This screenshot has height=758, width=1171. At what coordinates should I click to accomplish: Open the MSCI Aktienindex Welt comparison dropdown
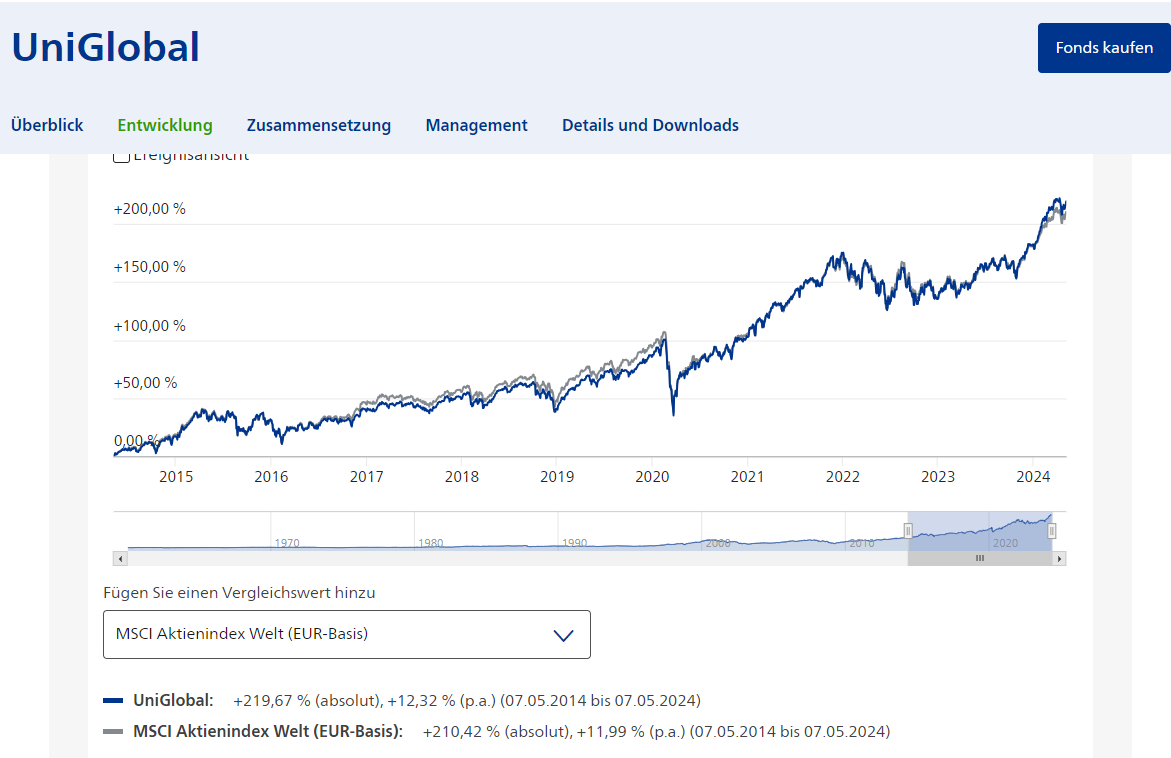(x=347, y=634)
